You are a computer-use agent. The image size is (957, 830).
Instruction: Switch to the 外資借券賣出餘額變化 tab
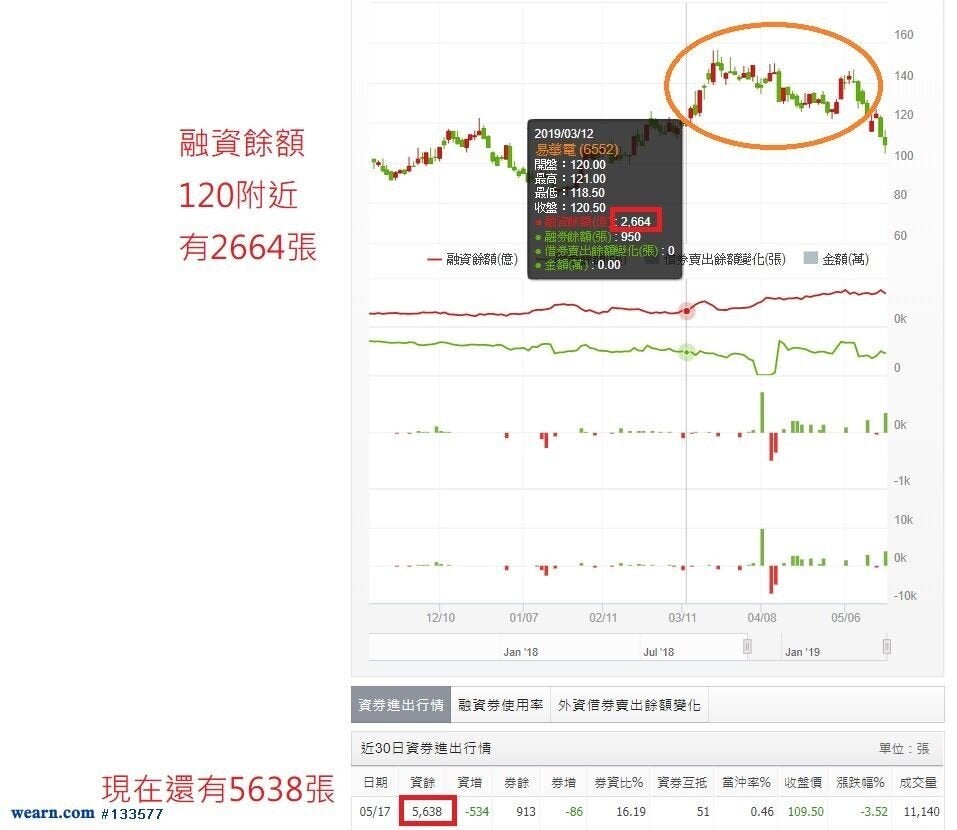pyautogui.click(x=629, y=705)
